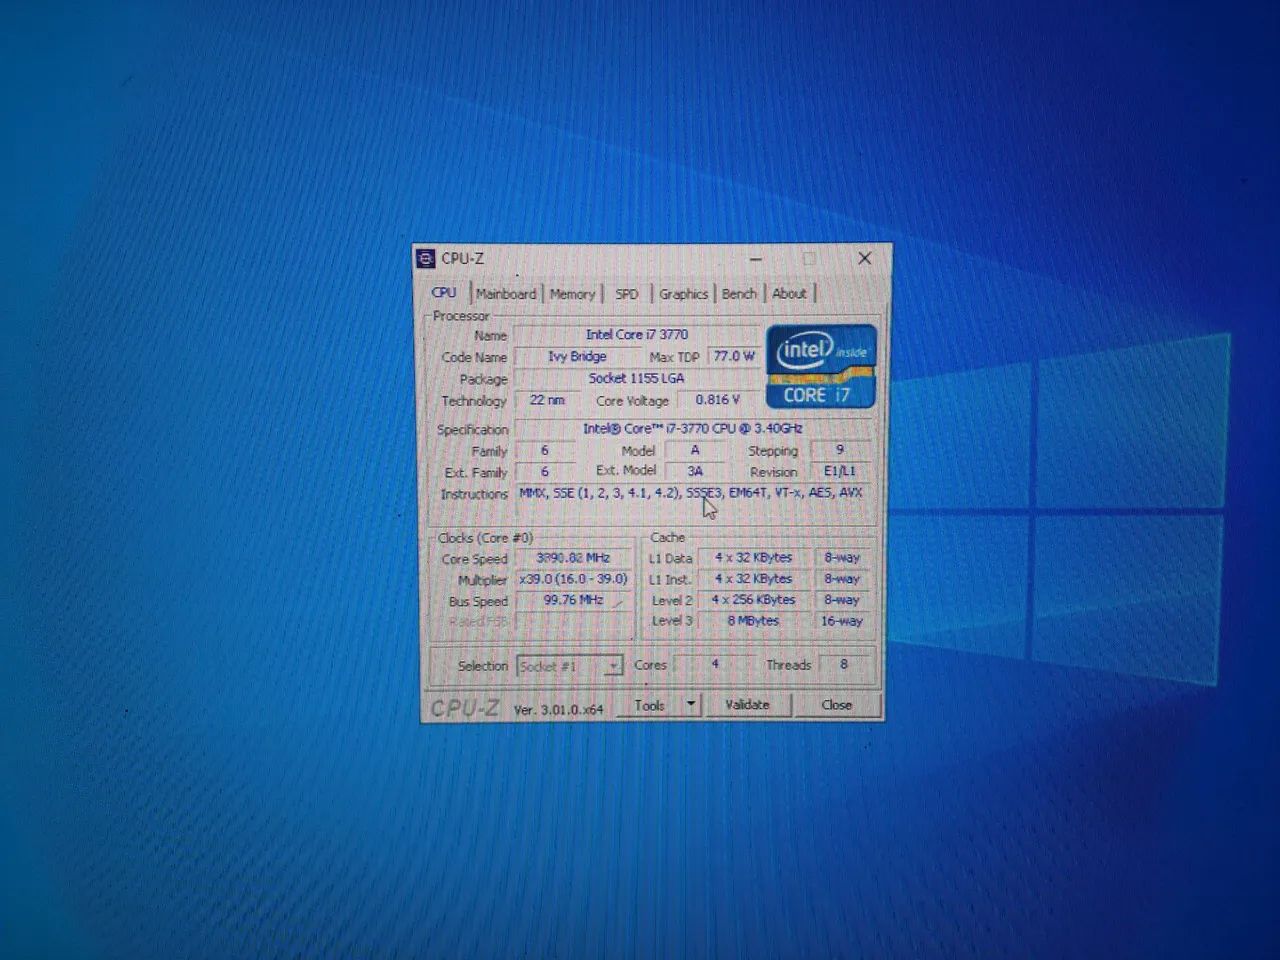
Task: Click the Instructions list field
Action: (x=693, y=502)
